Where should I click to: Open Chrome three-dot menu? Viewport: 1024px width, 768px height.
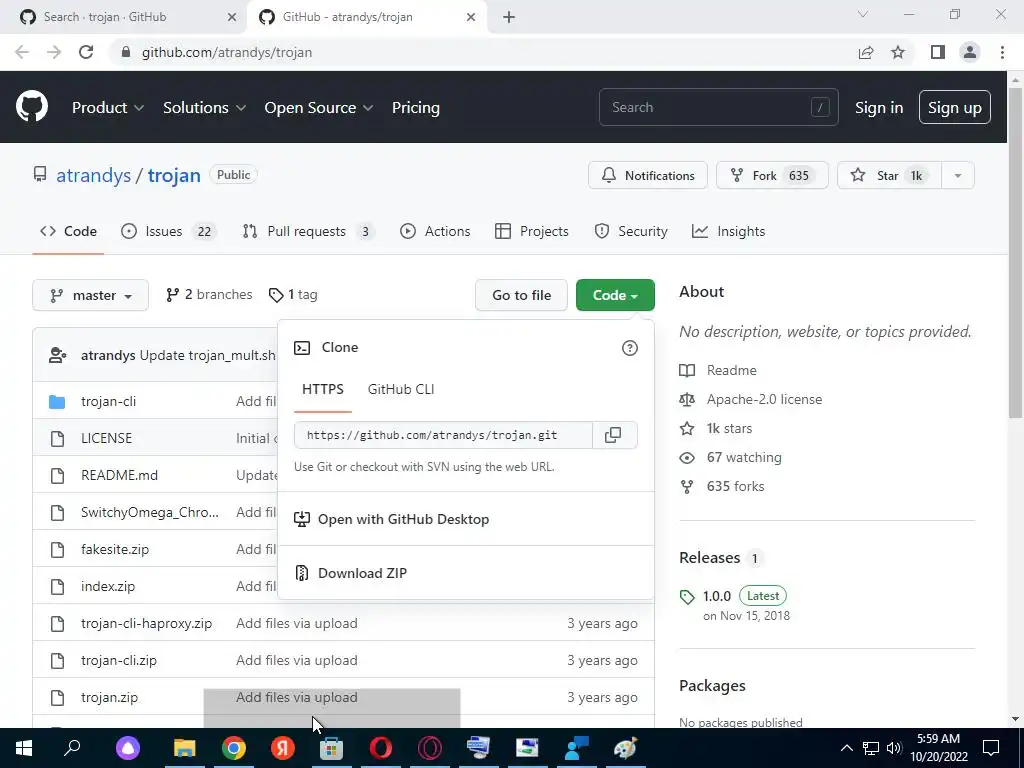pos(1002,52)
